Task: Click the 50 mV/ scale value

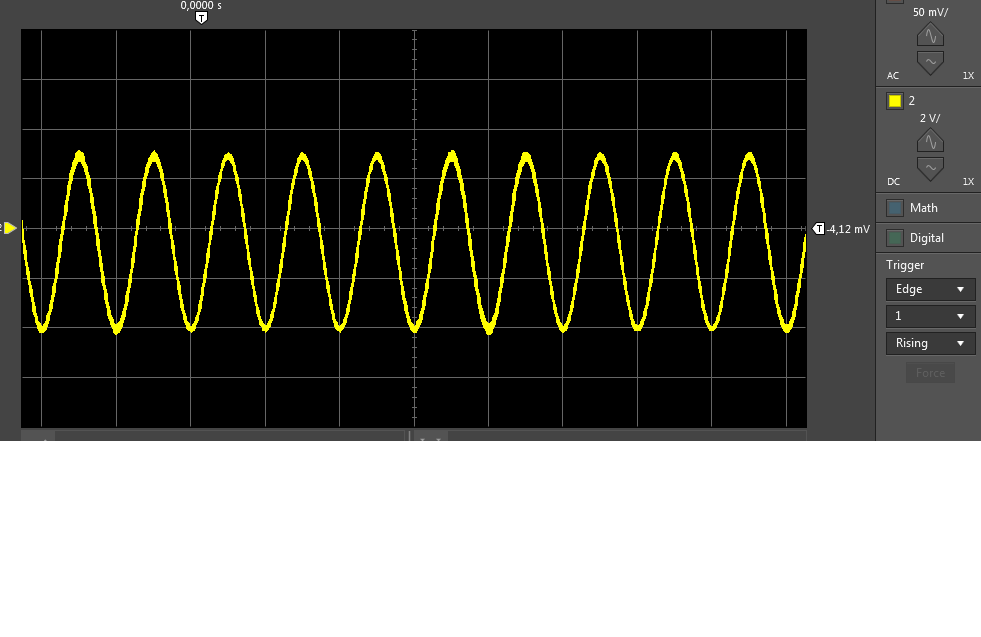Action: click(x=930, y=12)
